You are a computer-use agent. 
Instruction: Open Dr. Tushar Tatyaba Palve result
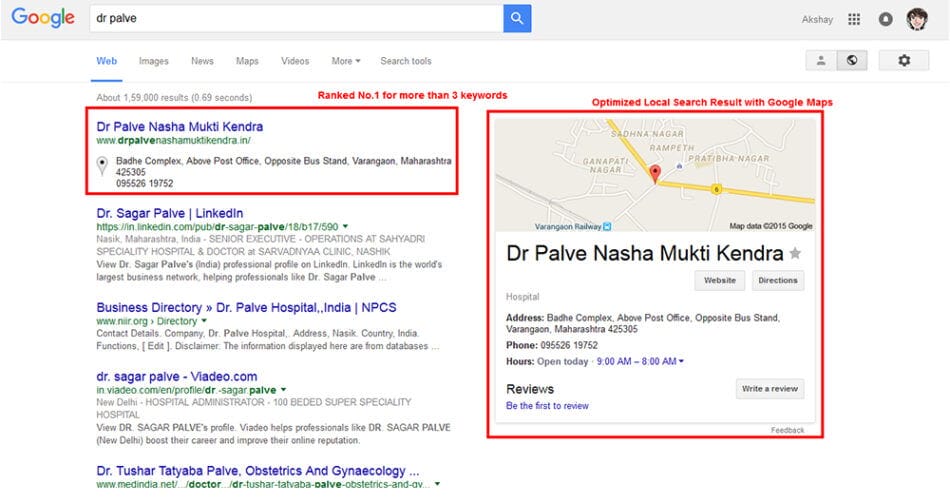click(257, 471)
